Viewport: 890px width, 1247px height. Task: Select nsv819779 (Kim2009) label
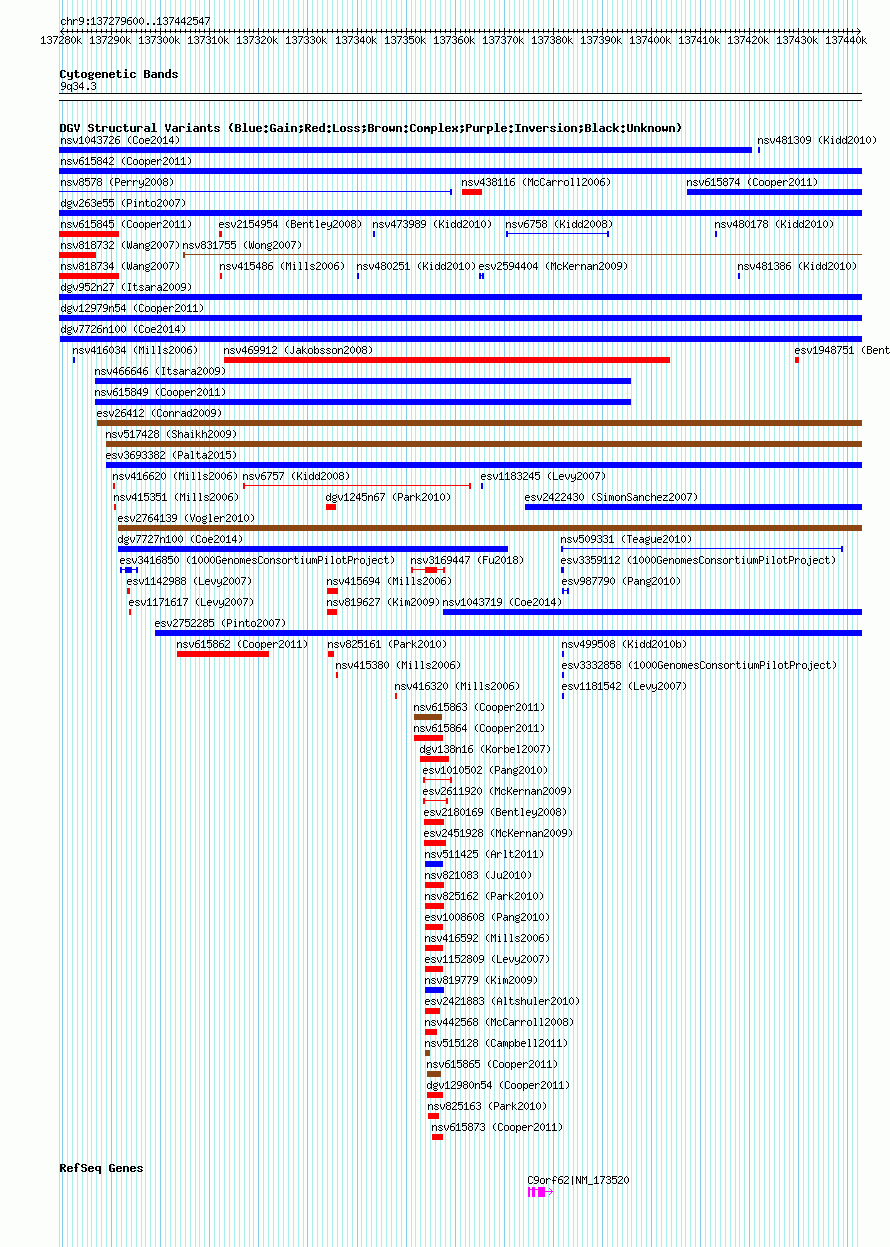tap(481, 980)
